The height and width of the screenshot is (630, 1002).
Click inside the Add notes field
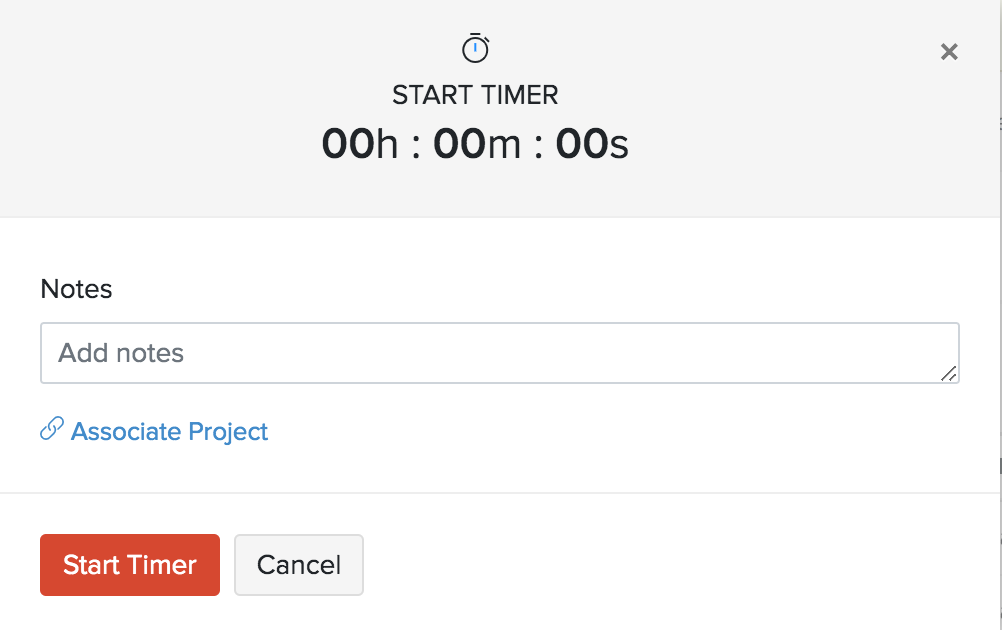(x=500, y=352)
